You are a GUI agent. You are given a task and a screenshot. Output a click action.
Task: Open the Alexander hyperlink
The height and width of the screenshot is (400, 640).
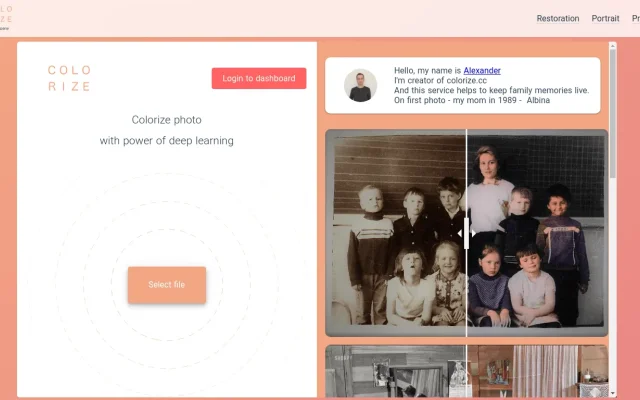click(482, 71)
